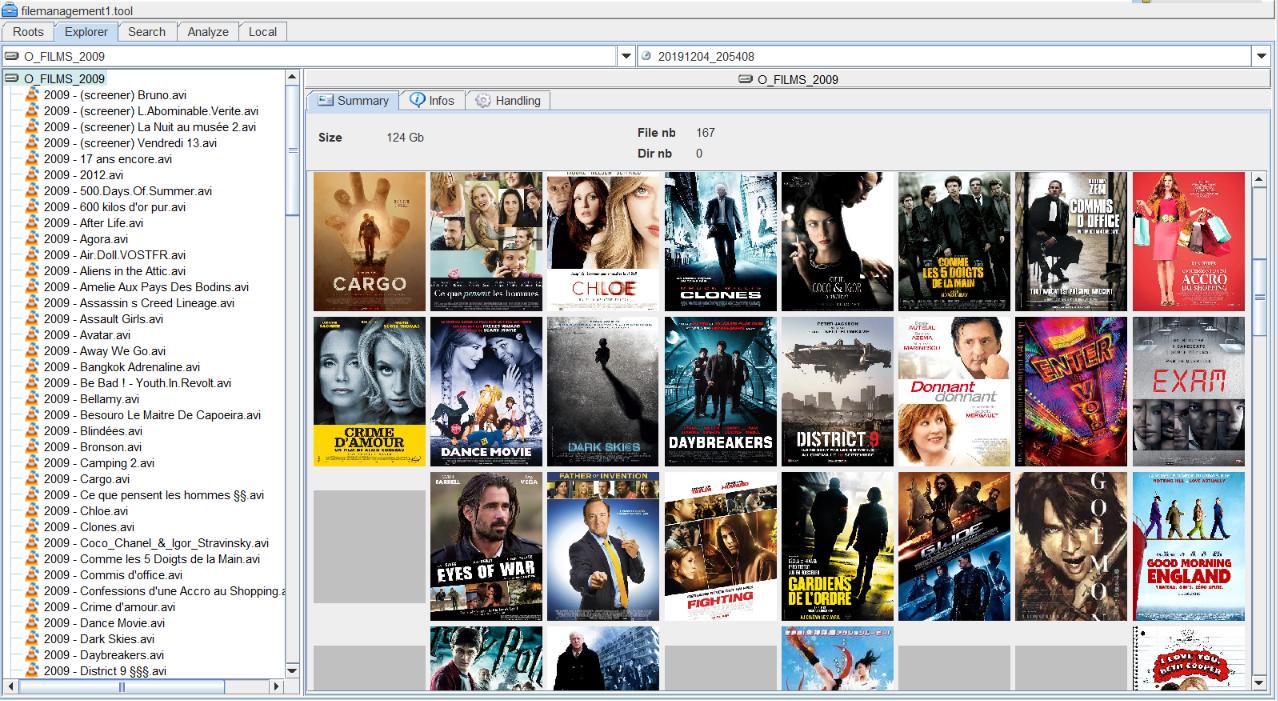Select '2009 - Crime d'amour.avi' file
This screenshot has height=701, width=1278.
click(x=109, y=607)
